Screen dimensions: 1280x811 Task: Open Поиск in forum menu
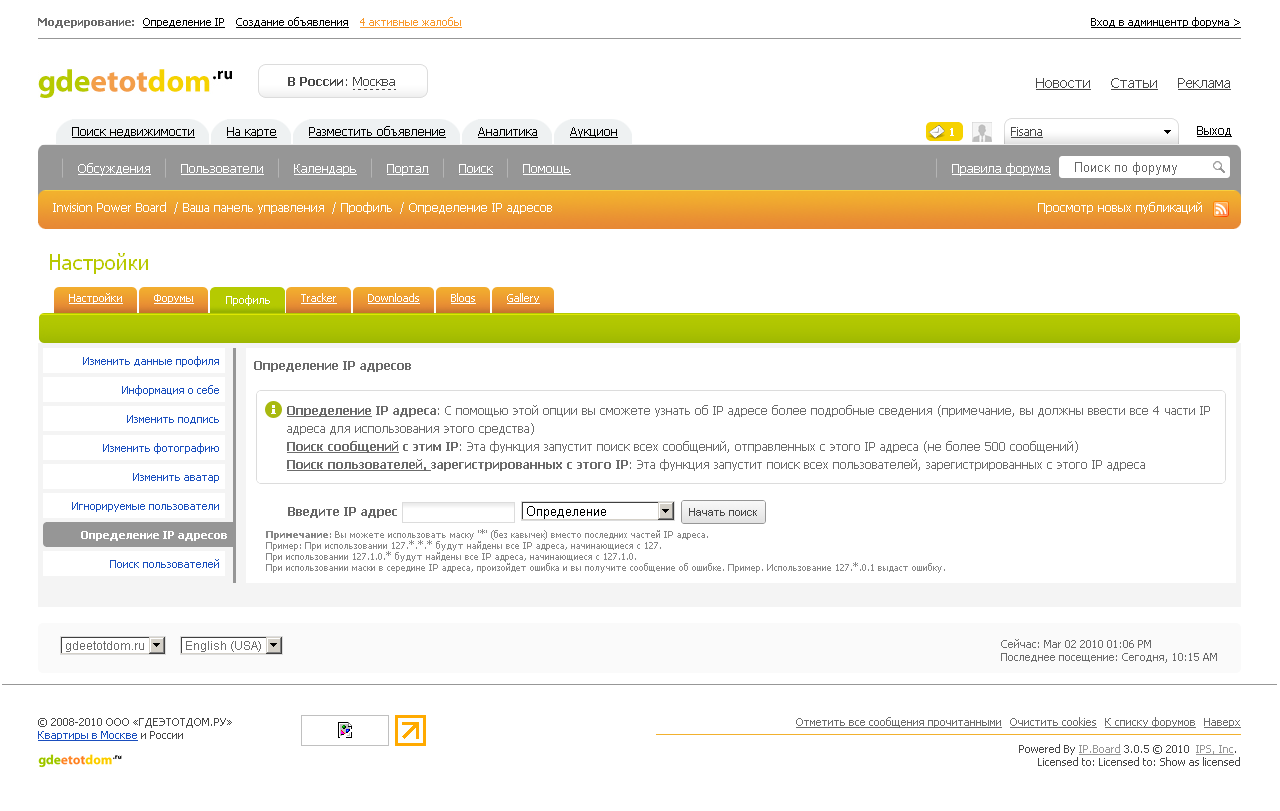tap(475, 169)
